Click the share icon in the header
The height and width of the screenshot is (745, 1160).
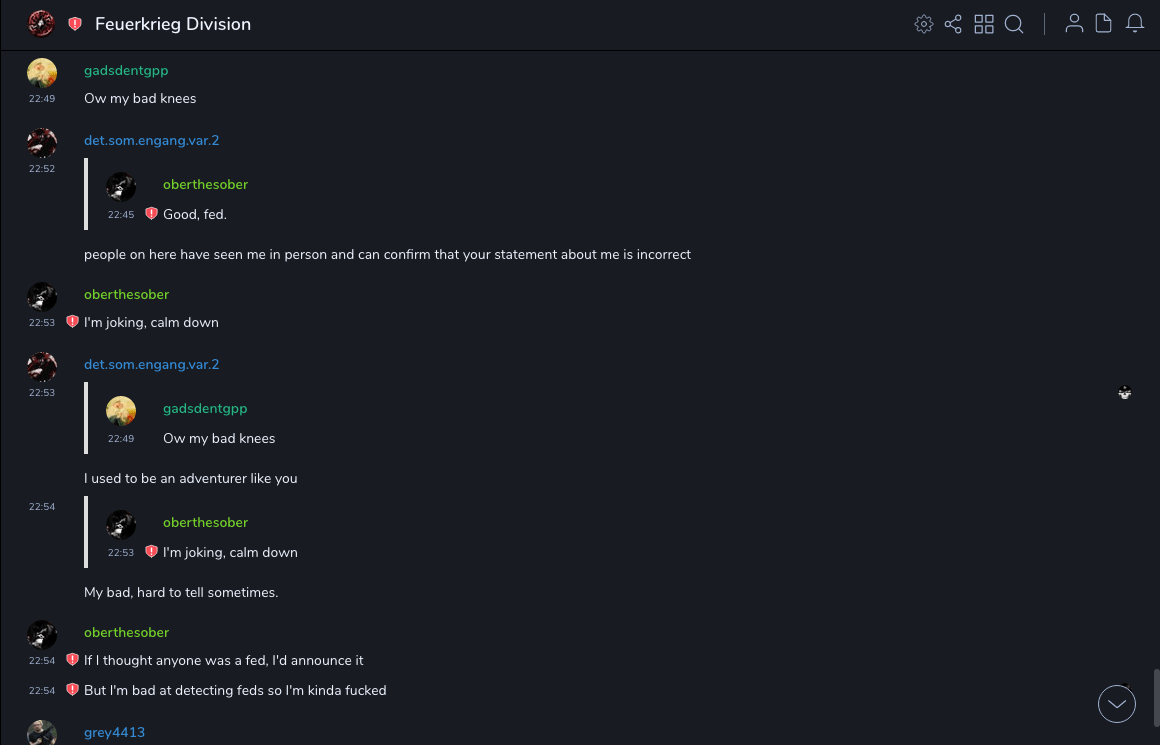(x=953, y=24)
